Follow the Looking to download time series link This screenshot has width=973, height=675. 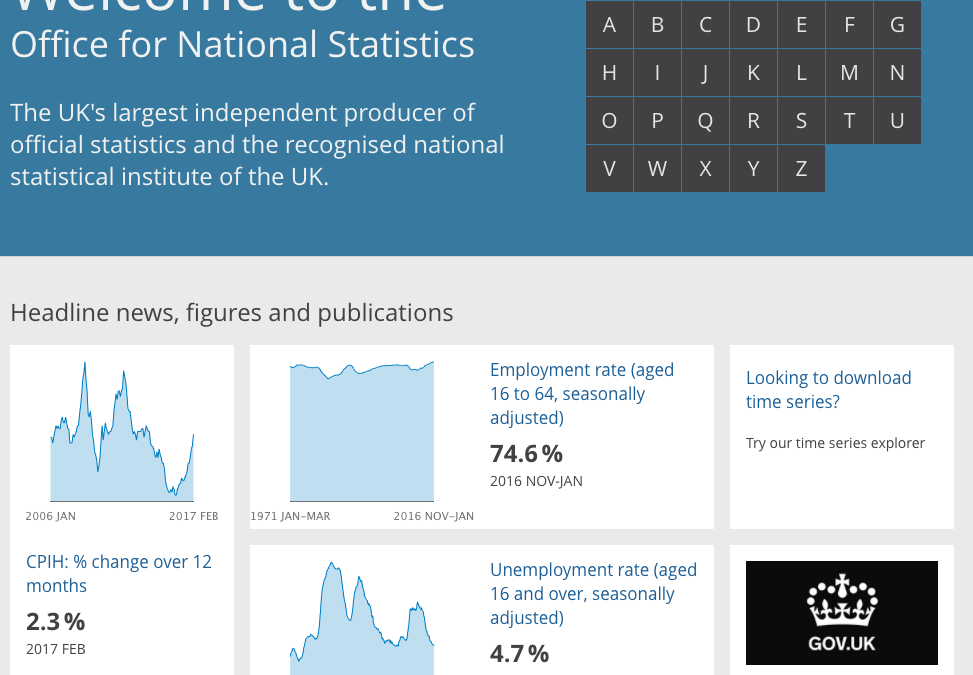pyautogui.click(x=828, y=390)
